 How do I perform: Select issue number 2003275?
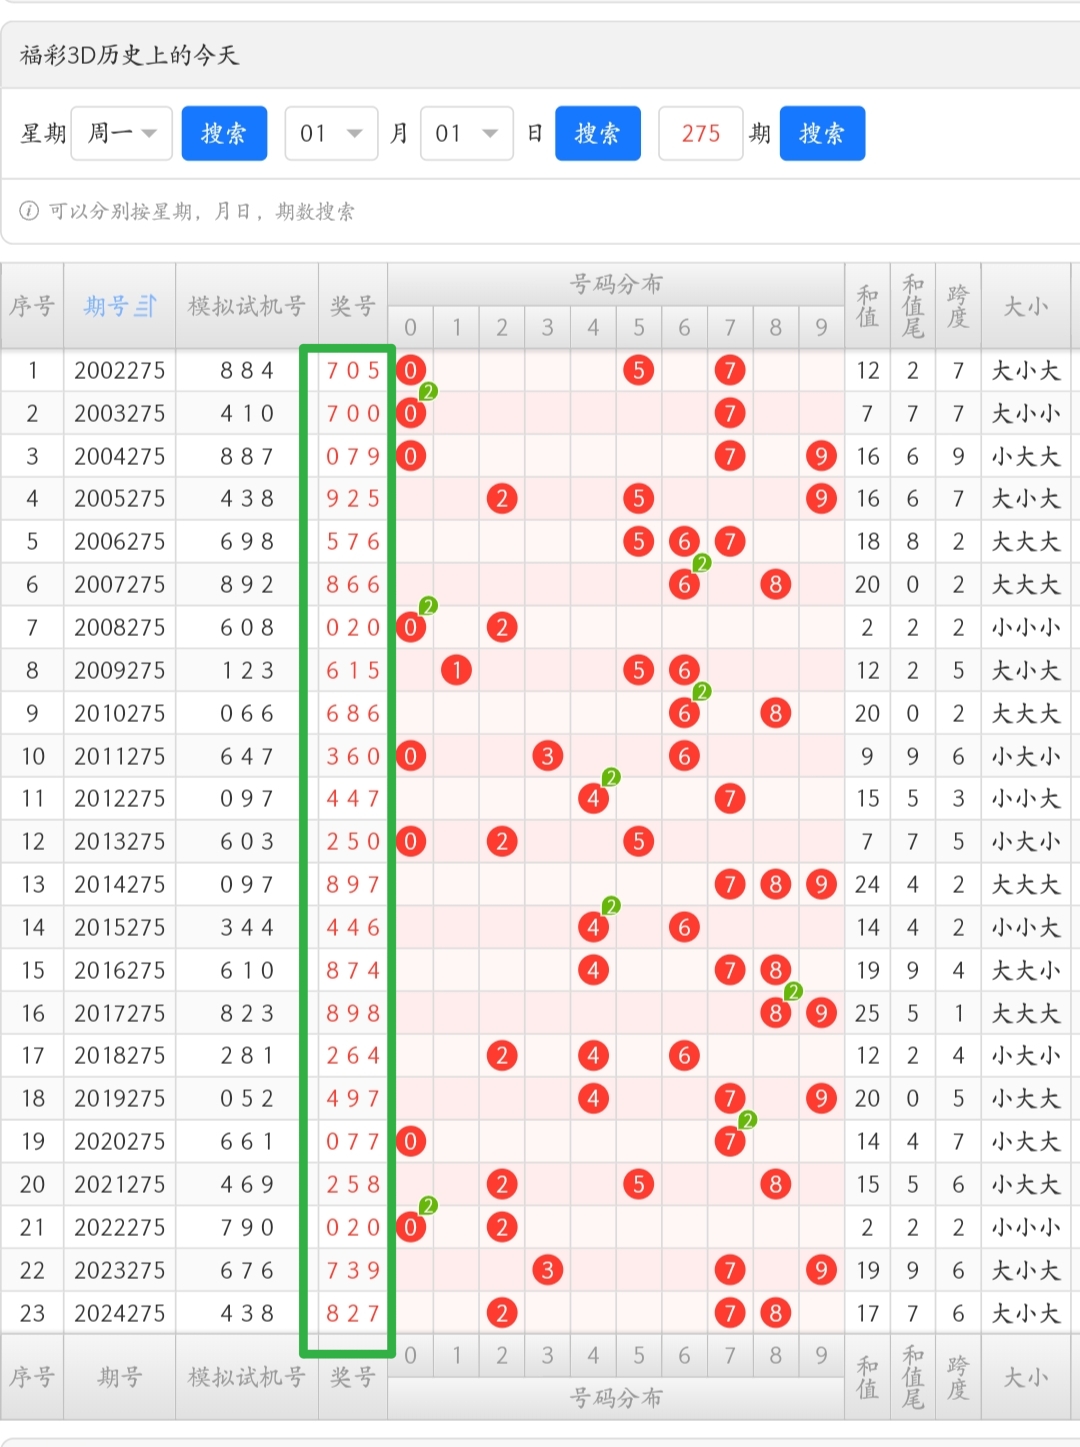pyautogui.click(x=119, y=414)
